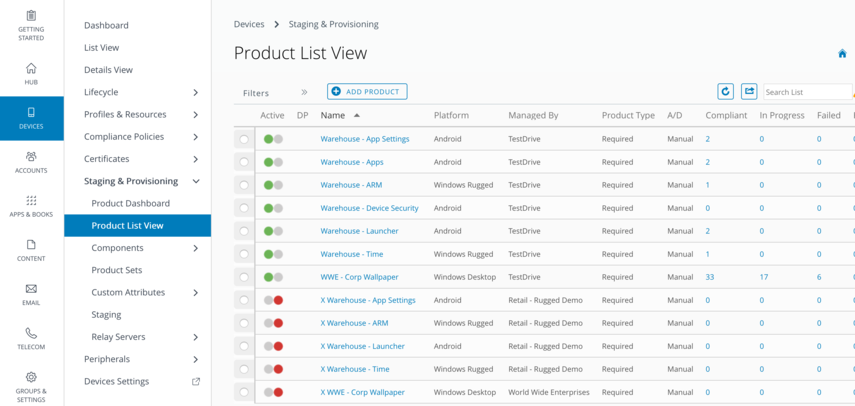Select radio button for X Warehouse - ARM
Image resolution: width=855 pixels, height=406 pixels.
[x=244, y=323]
